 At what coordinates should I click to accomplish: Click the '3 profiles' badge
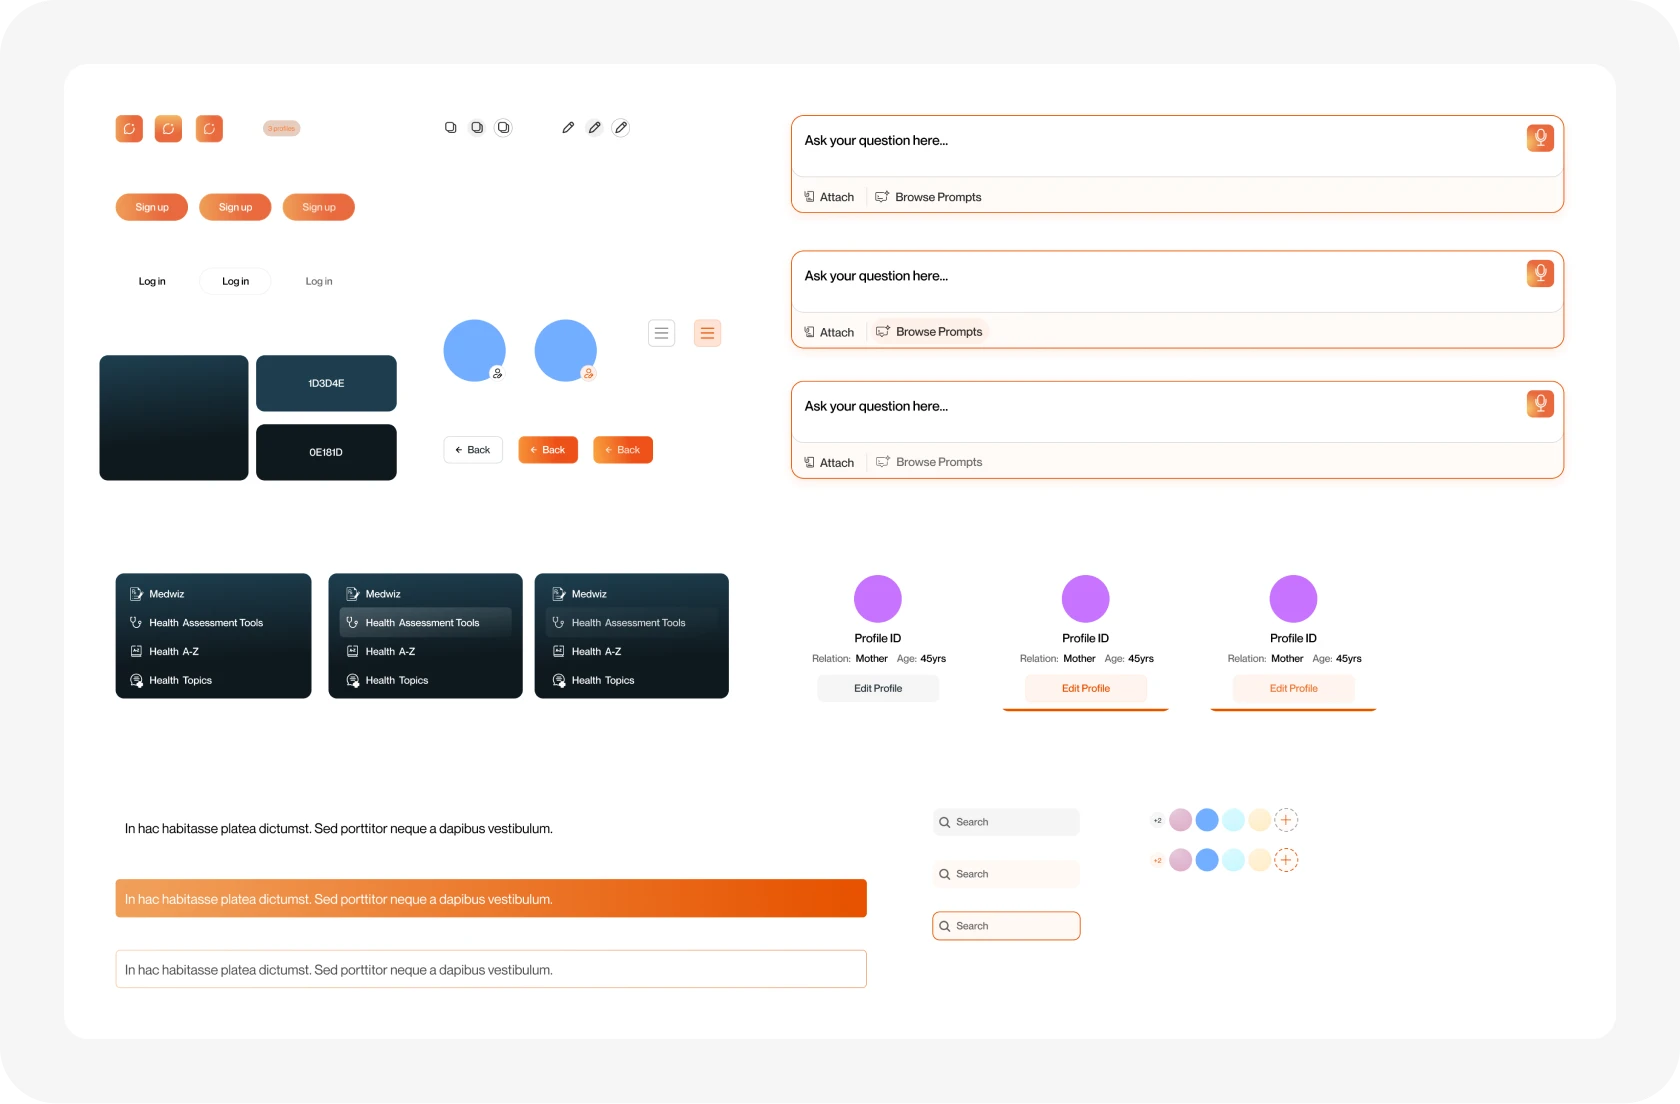[x=282, y=128]
